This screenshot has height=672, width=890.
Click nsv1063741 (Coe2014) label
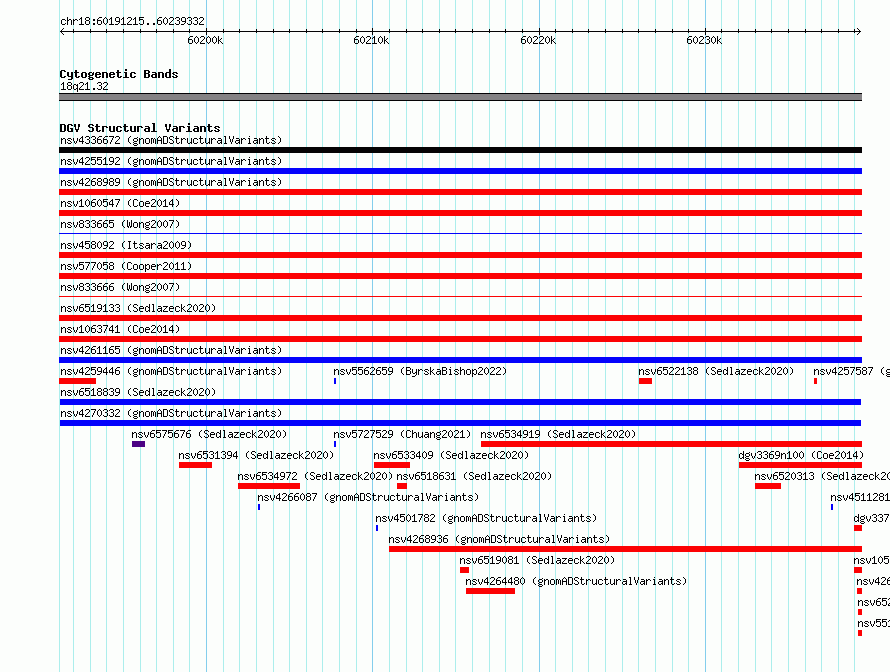click(120, 329)
